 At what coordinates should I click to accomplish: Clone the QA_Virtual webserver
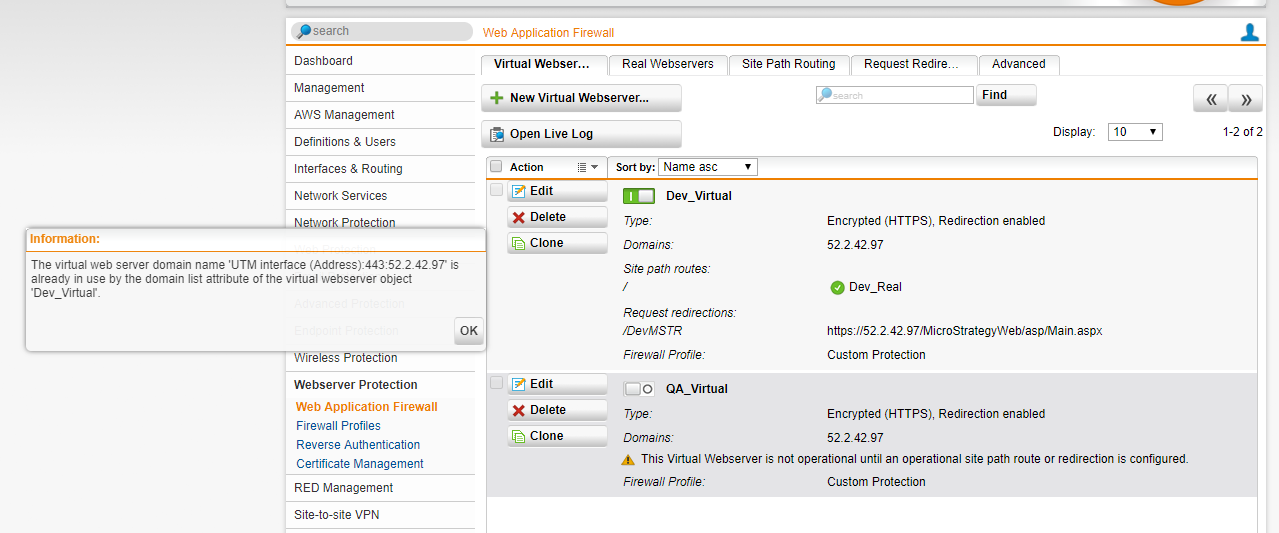pyautogui.click(x=557, y=436)
